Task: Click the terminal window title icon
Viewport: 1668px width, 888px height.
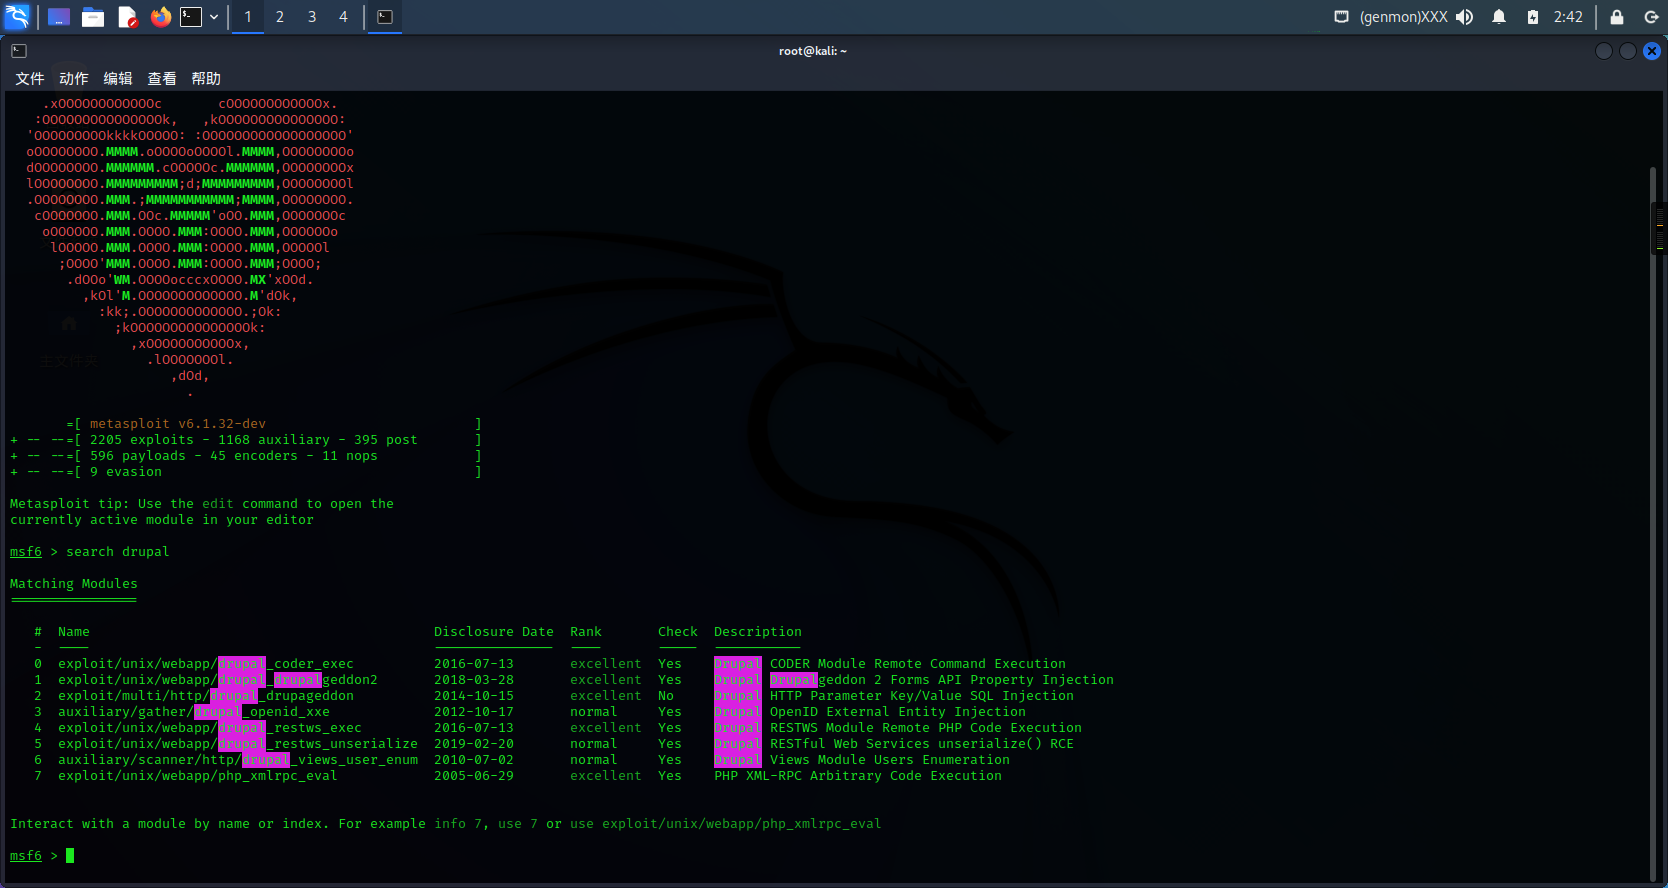Action: [19, 51]
